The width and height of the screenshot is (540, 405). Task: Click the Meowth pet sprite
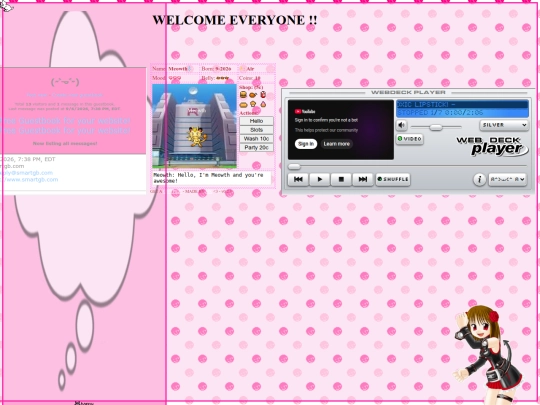[197, 136]
